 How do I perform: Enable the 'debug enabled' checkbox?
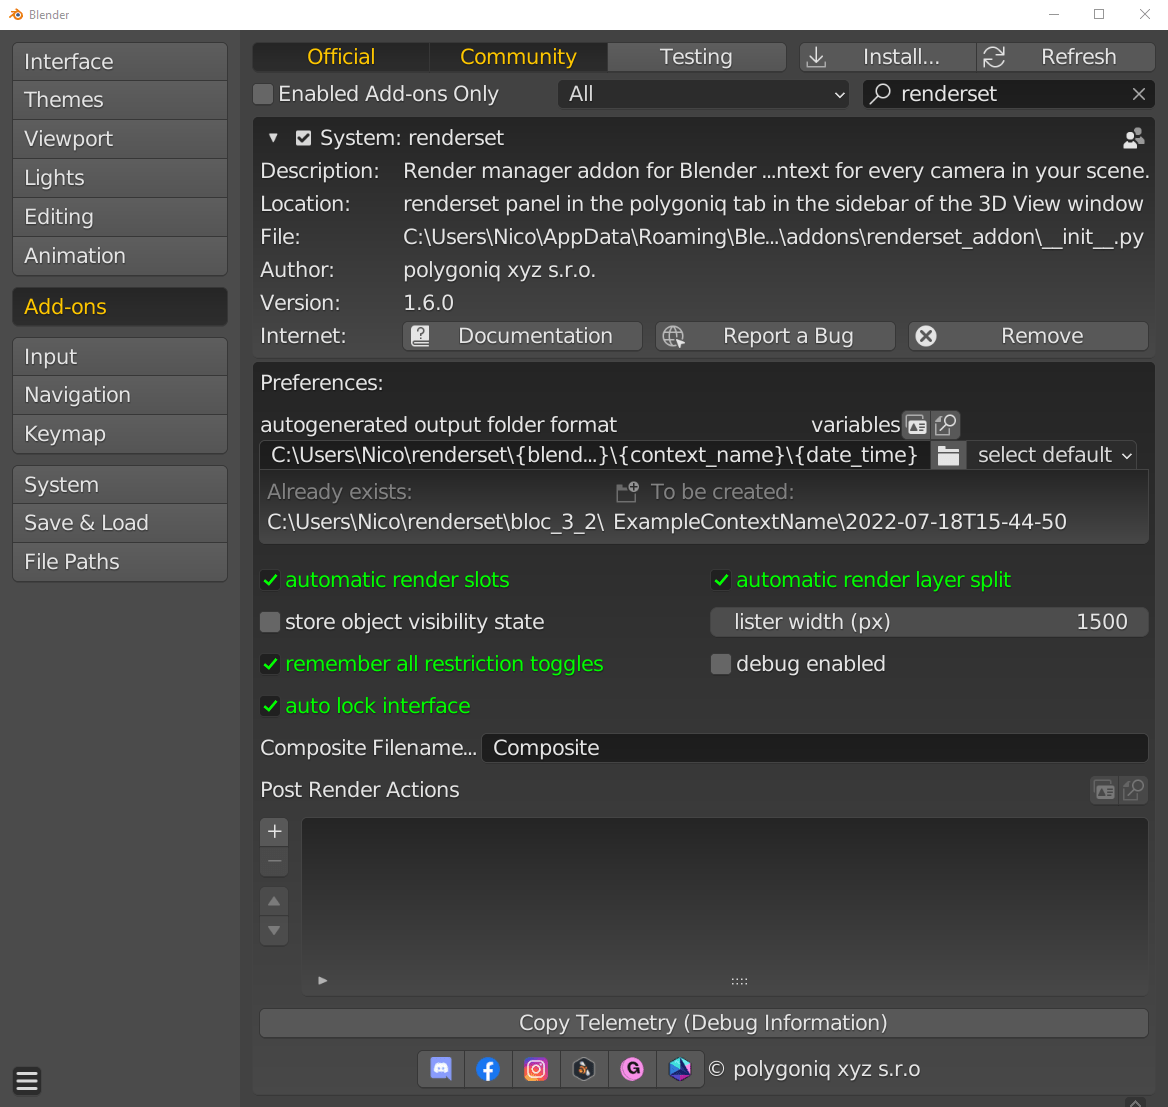pyautogui.click(x=720, y=664)
